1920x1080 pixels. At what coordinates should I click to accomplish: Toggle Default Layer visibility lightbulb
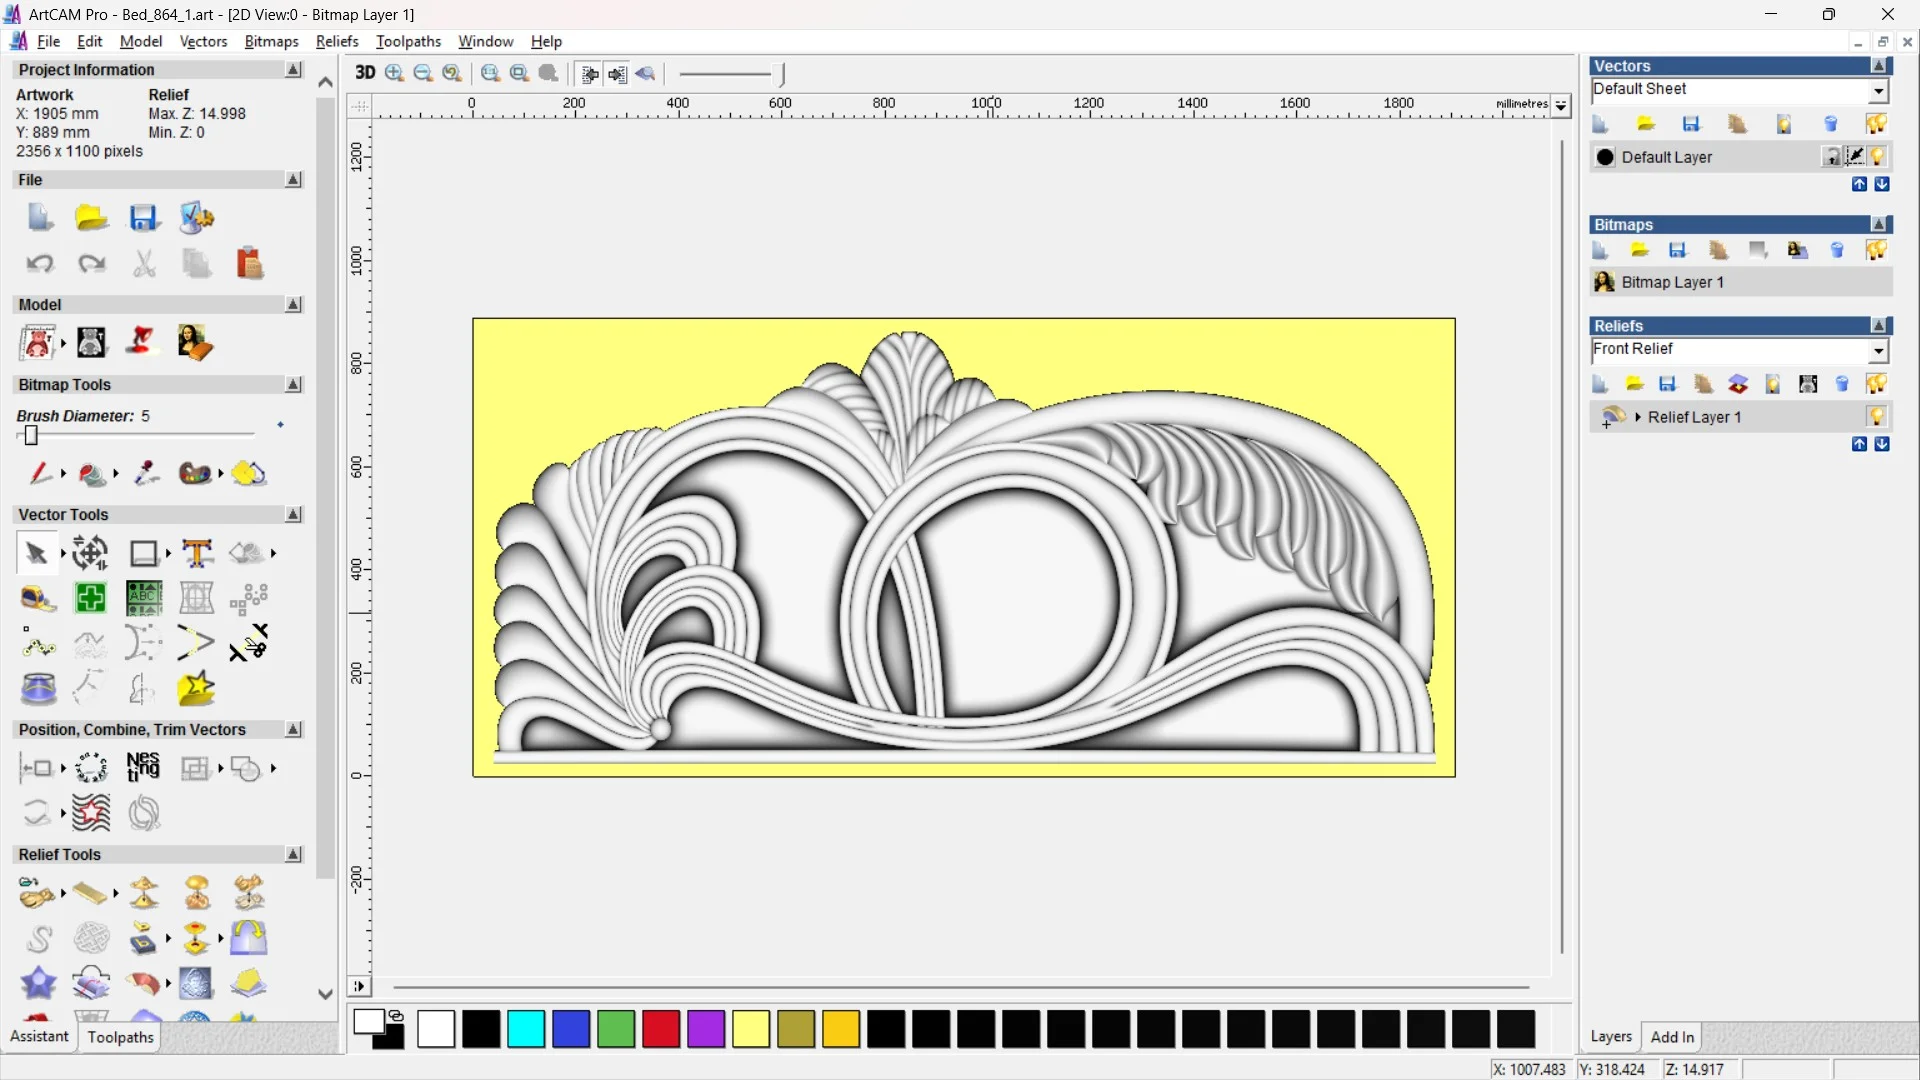tap(1877, 157)
